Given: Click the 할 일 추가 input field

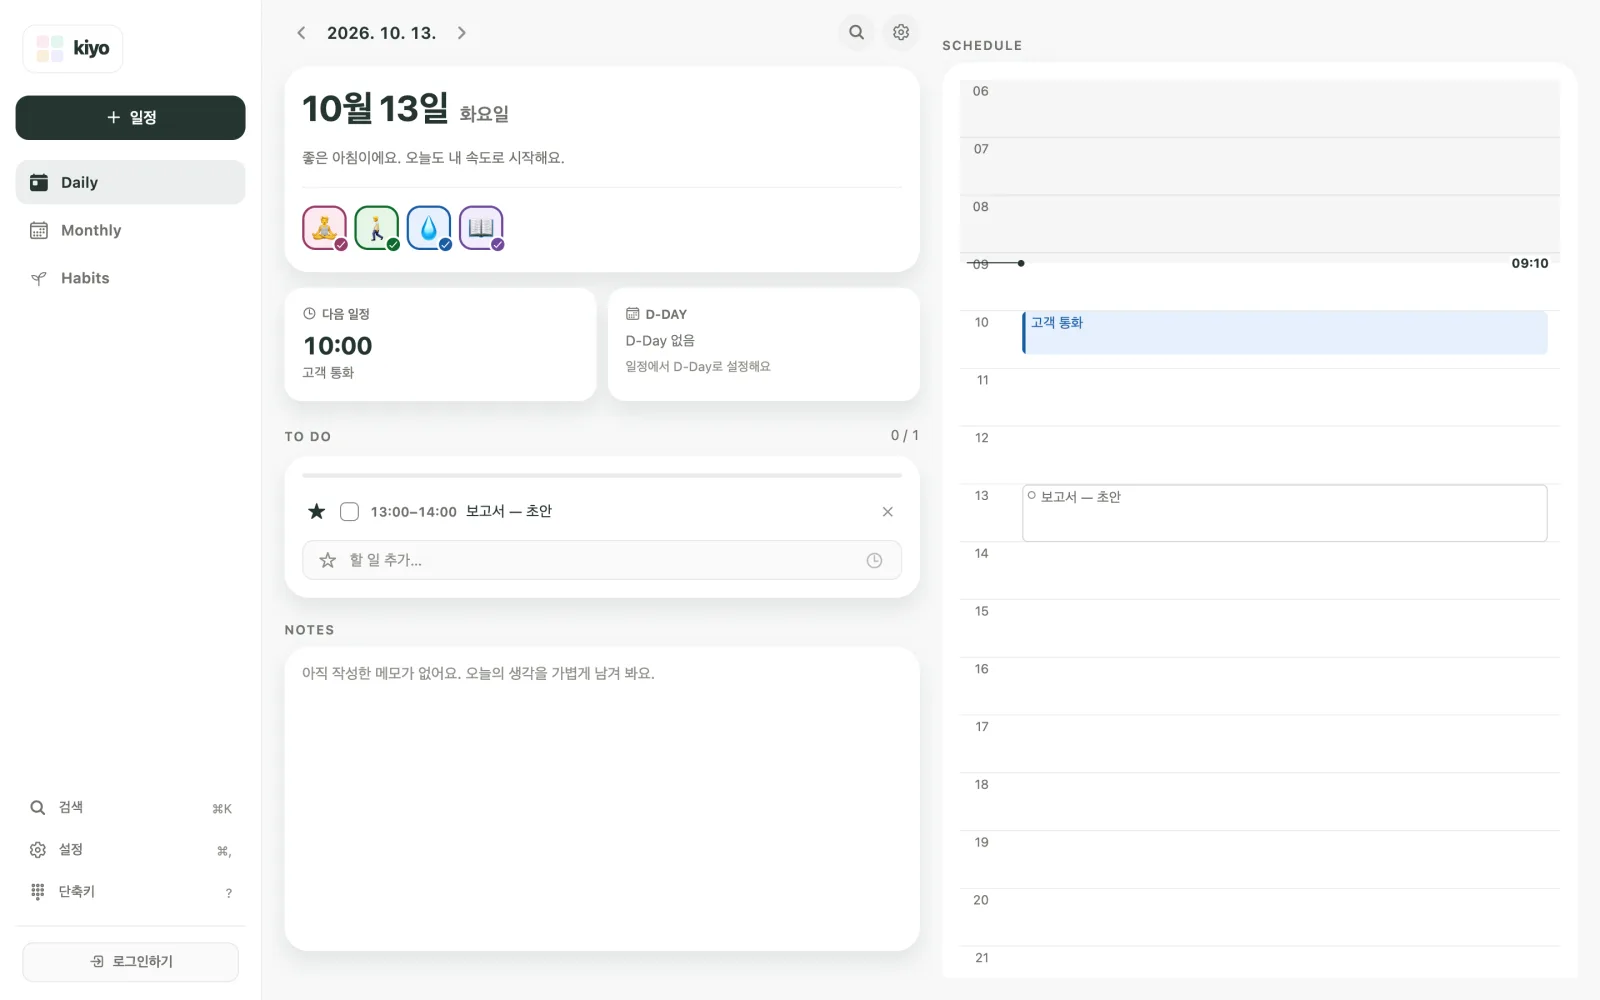Looking at the screenshot, I should [602, 560].
